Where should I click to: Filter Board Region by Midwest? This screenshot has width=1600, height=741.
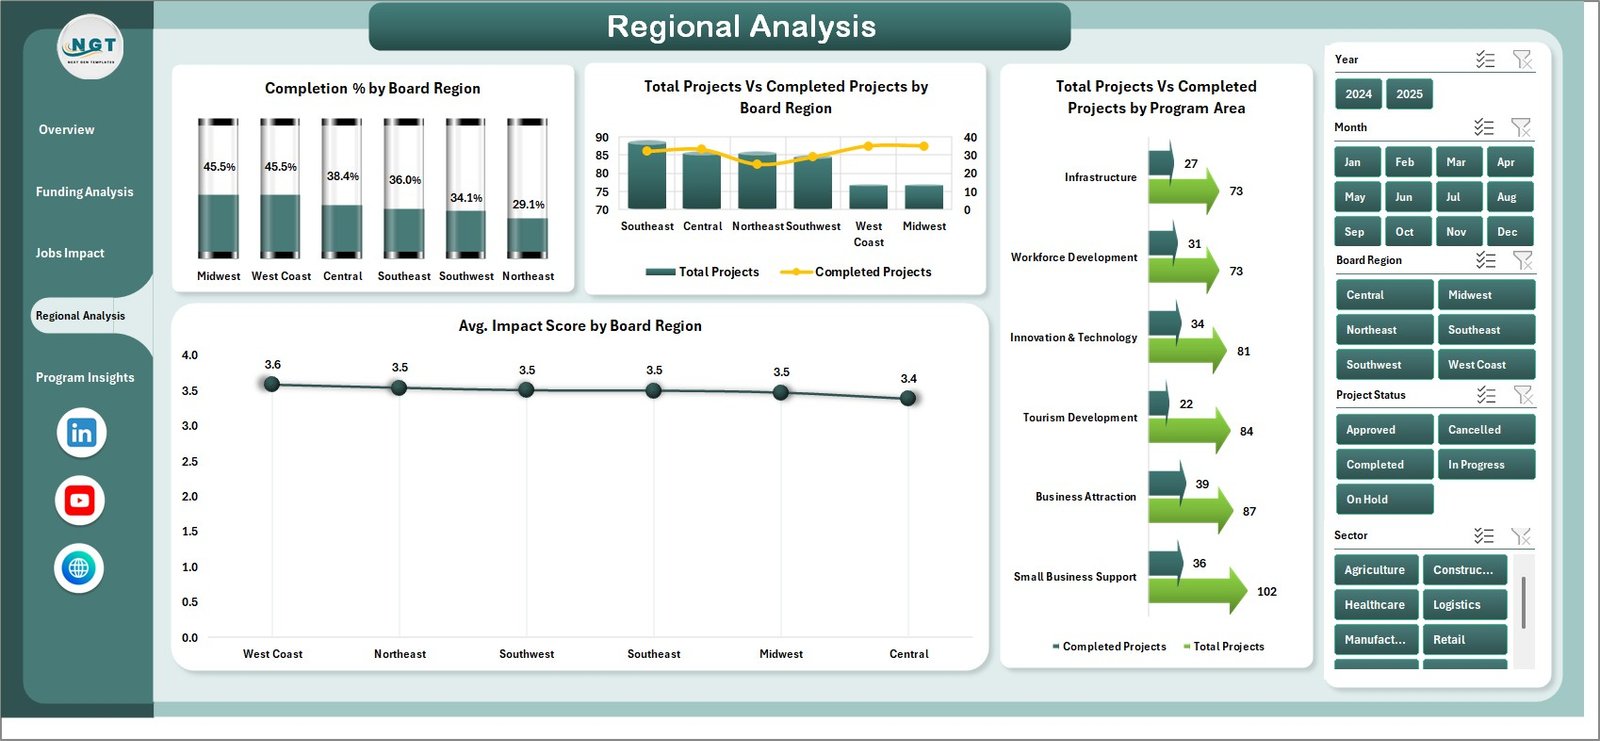[1487, 295]
